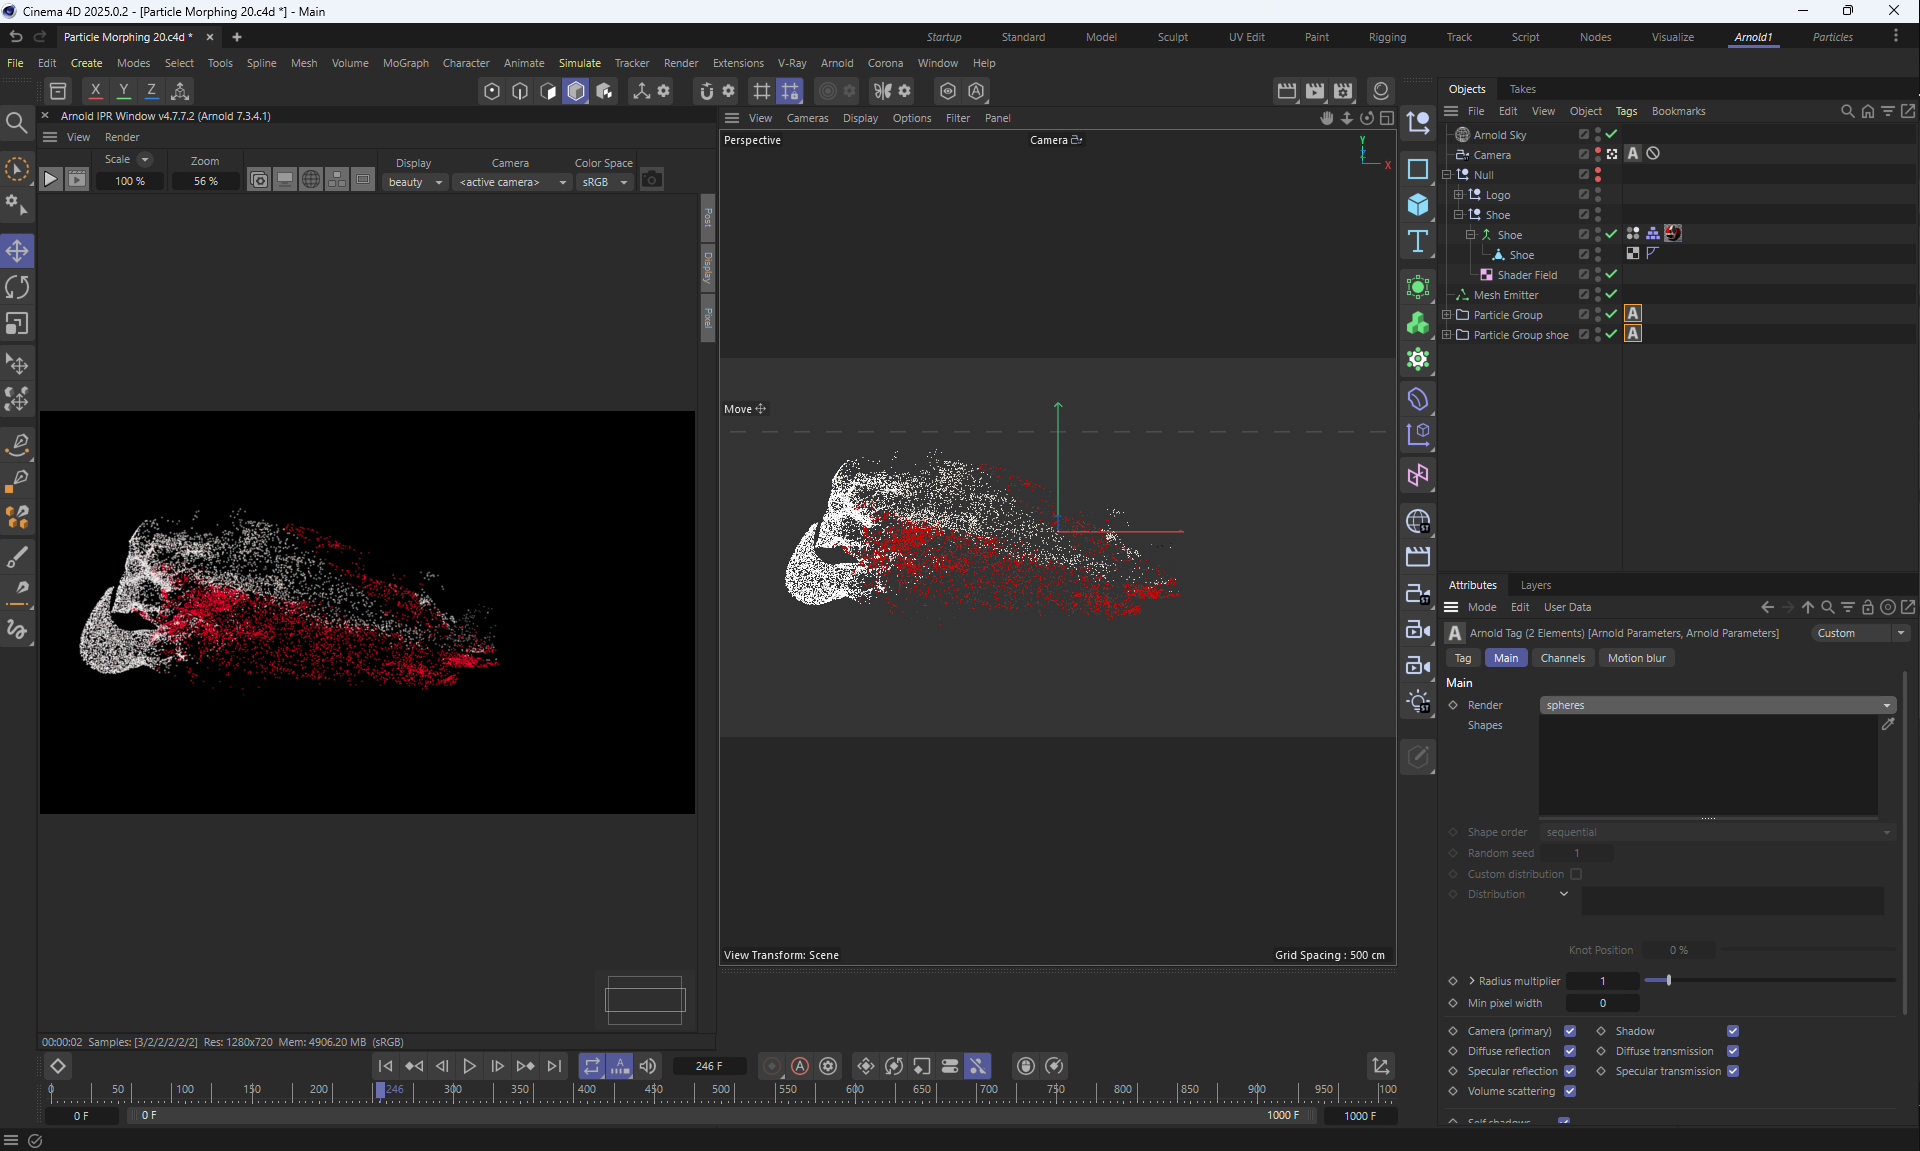Toggle the Volume scattering checkbox

1570,1091
